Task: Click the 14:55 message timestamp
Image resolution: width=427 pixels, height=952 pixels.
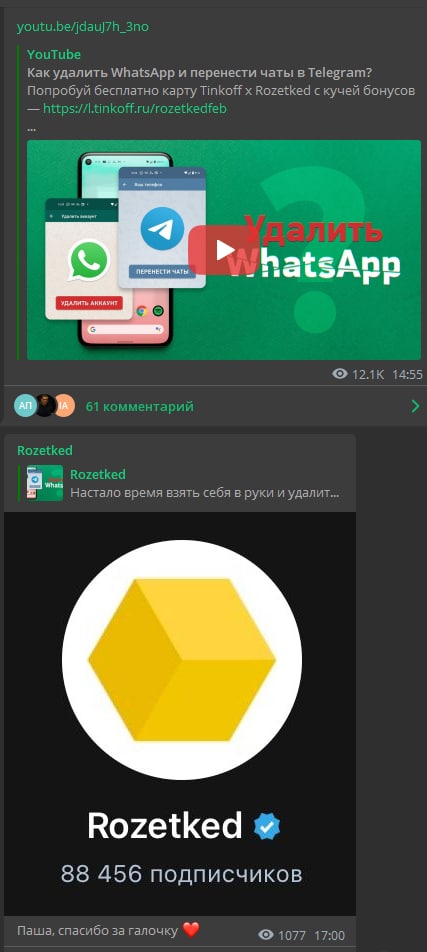Action: pyautogui.click(x=407, y=375)
